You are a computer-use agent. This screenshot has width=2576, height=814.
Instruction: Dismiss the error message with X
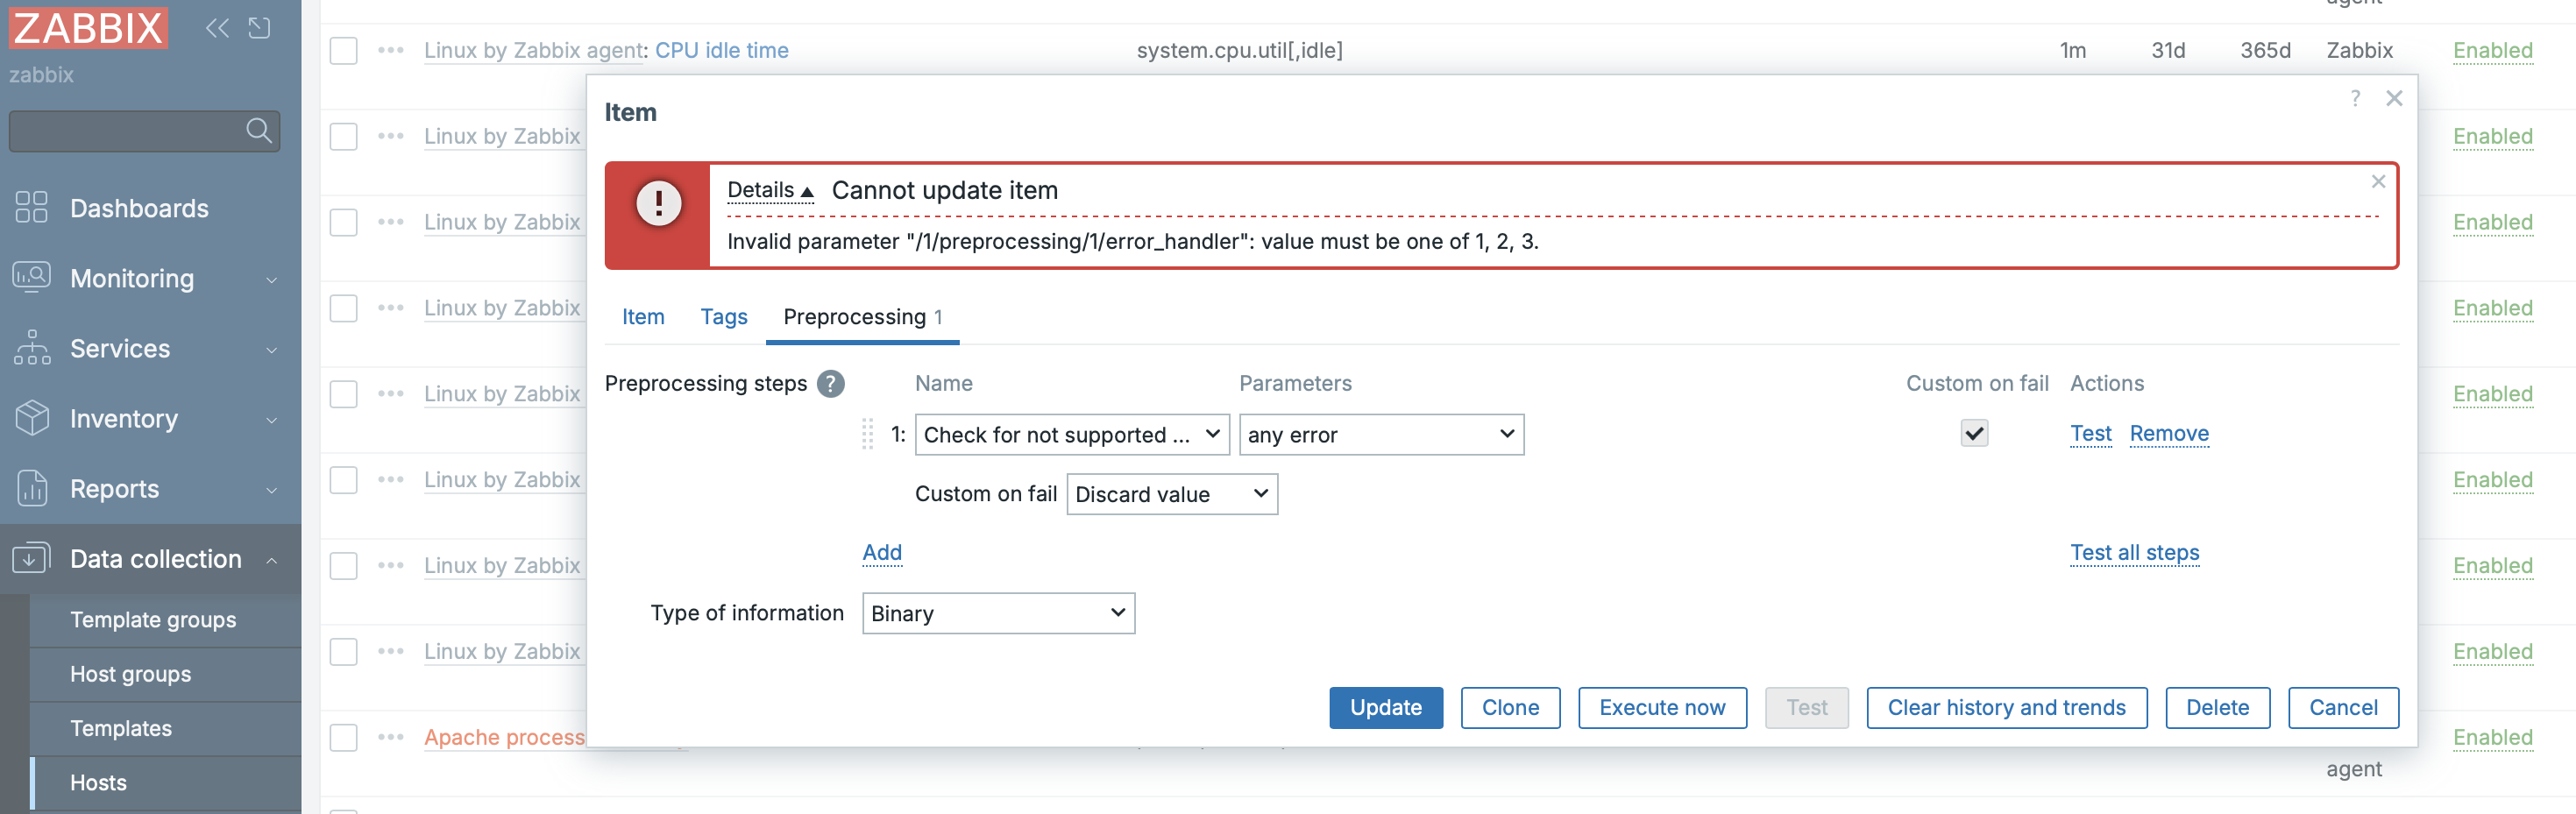[2378, 181]
